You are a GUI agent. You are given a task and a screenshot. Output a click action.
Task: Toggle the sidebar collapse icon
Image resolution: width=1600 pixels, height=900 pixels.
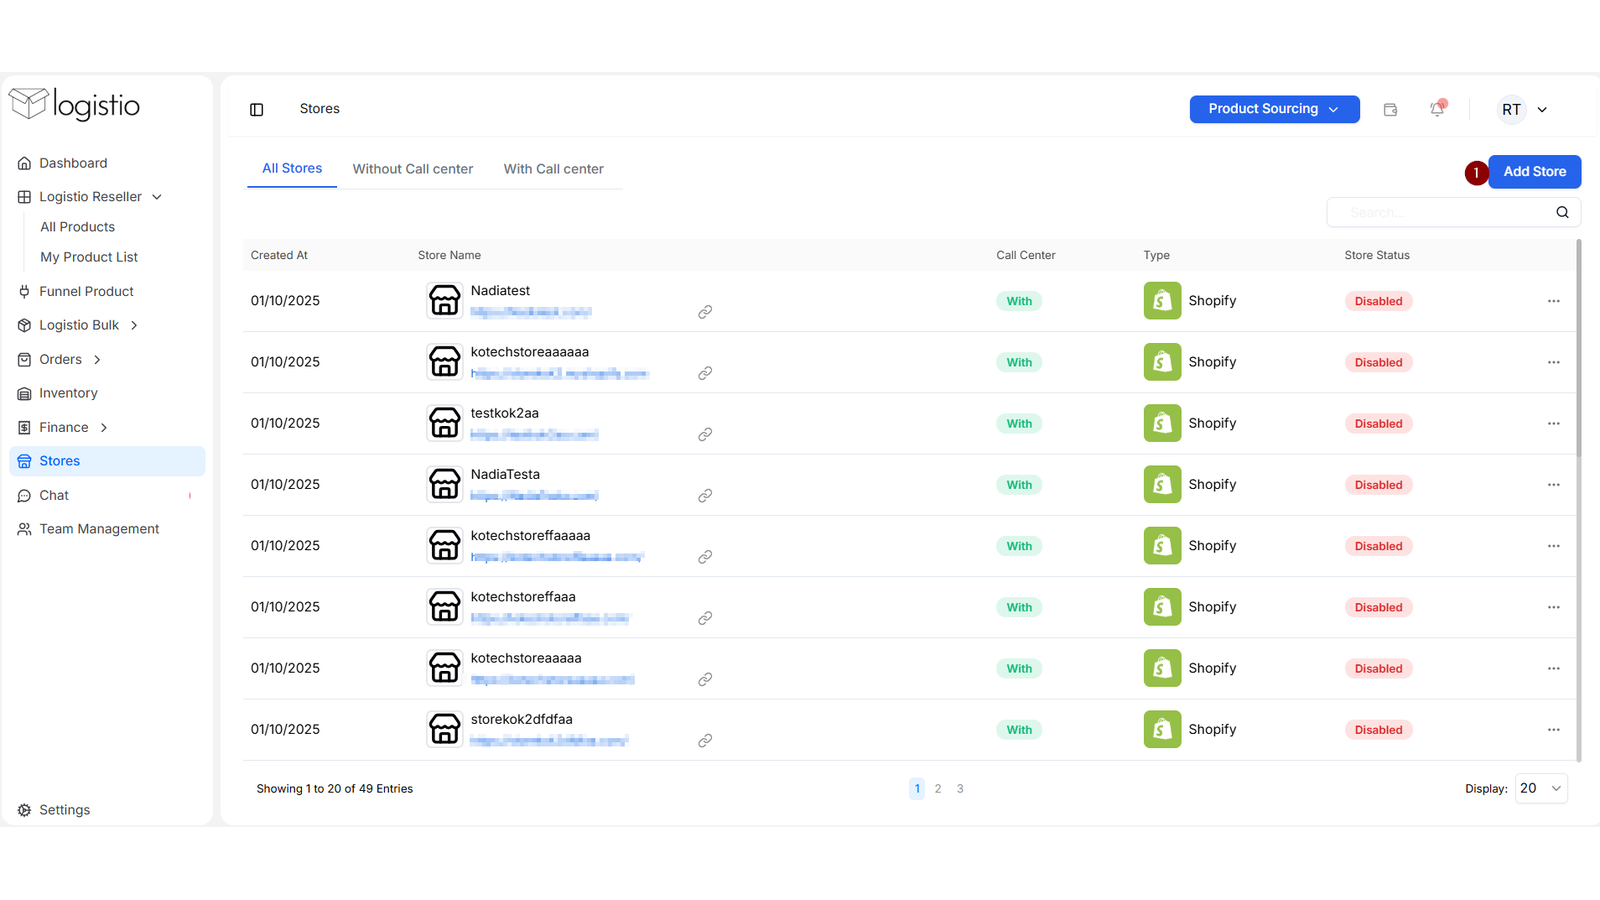[257, 109]
